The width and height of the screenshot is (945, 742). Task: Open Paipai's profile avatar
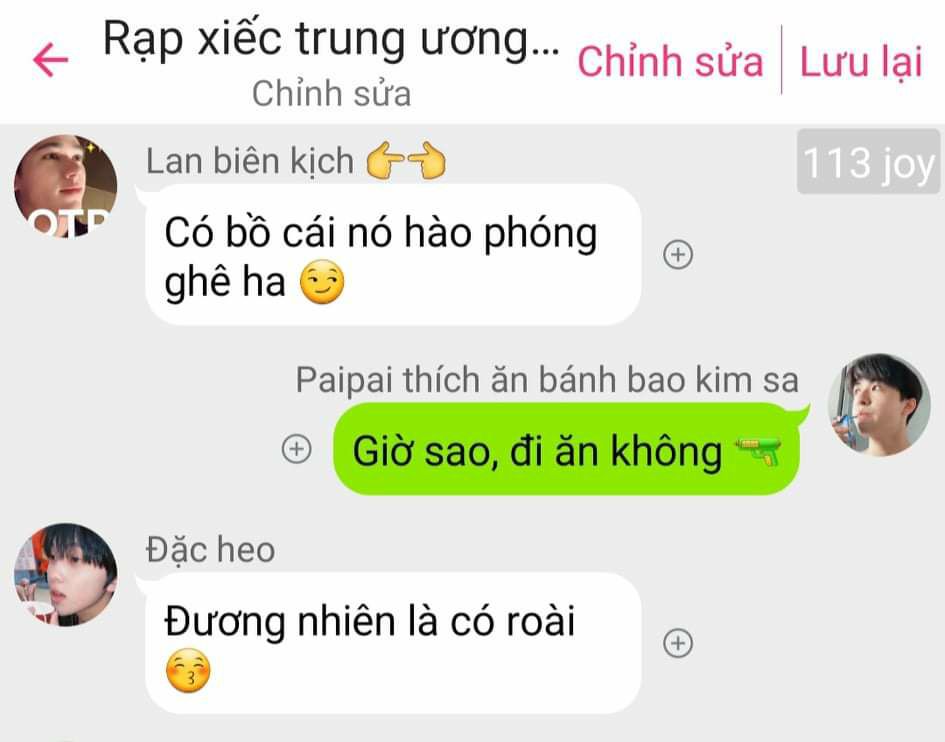point(879,404)
